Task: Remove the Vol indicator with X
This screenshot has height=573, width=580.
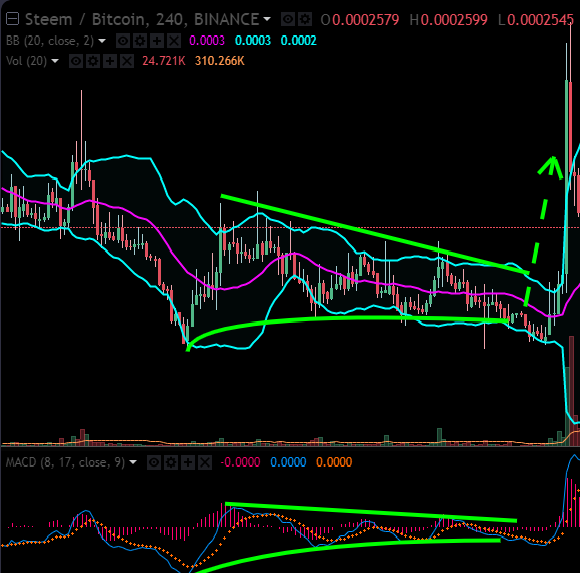Action: point(127,61)
